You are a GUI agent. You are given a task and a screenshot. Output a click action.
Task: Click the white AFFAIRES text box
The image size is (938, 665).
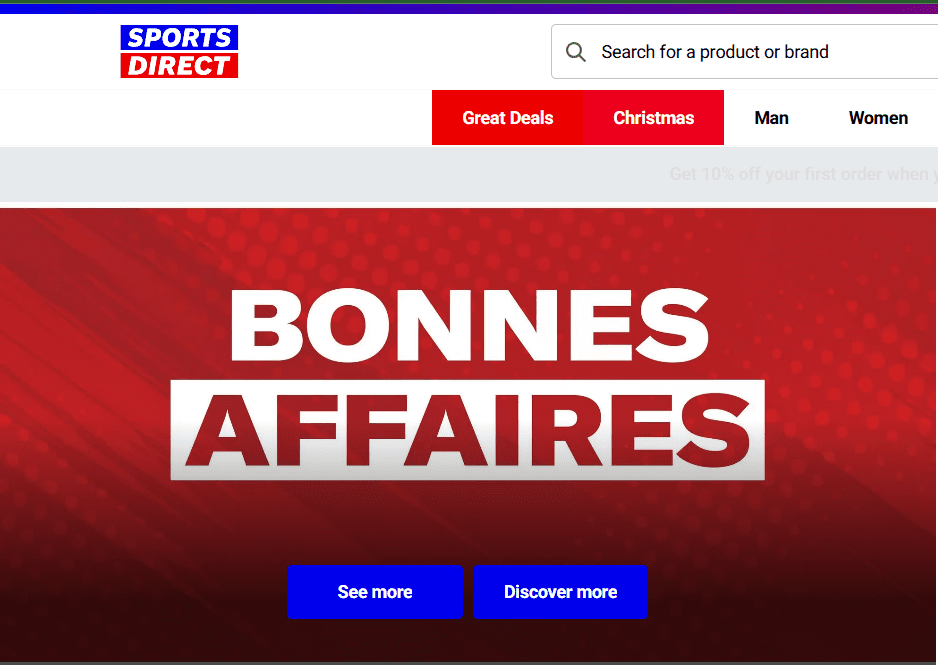point(467,429)
